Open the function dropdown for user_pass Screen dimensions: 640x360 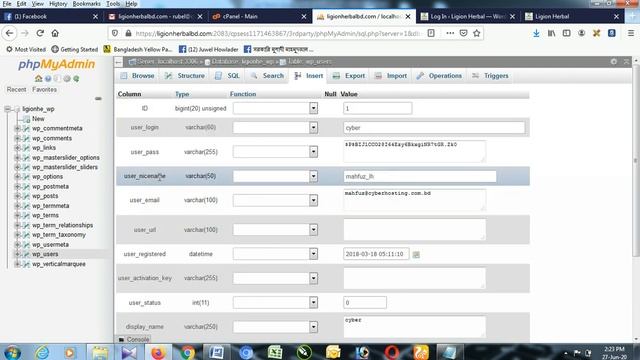coord(275,152)
